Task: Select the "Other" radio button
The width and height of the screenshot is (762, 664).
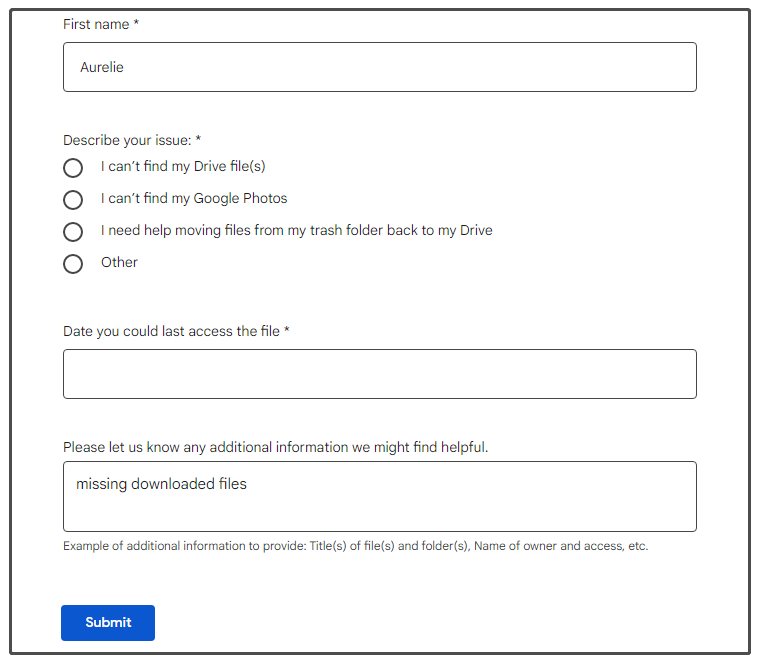Action: [73, 264]
